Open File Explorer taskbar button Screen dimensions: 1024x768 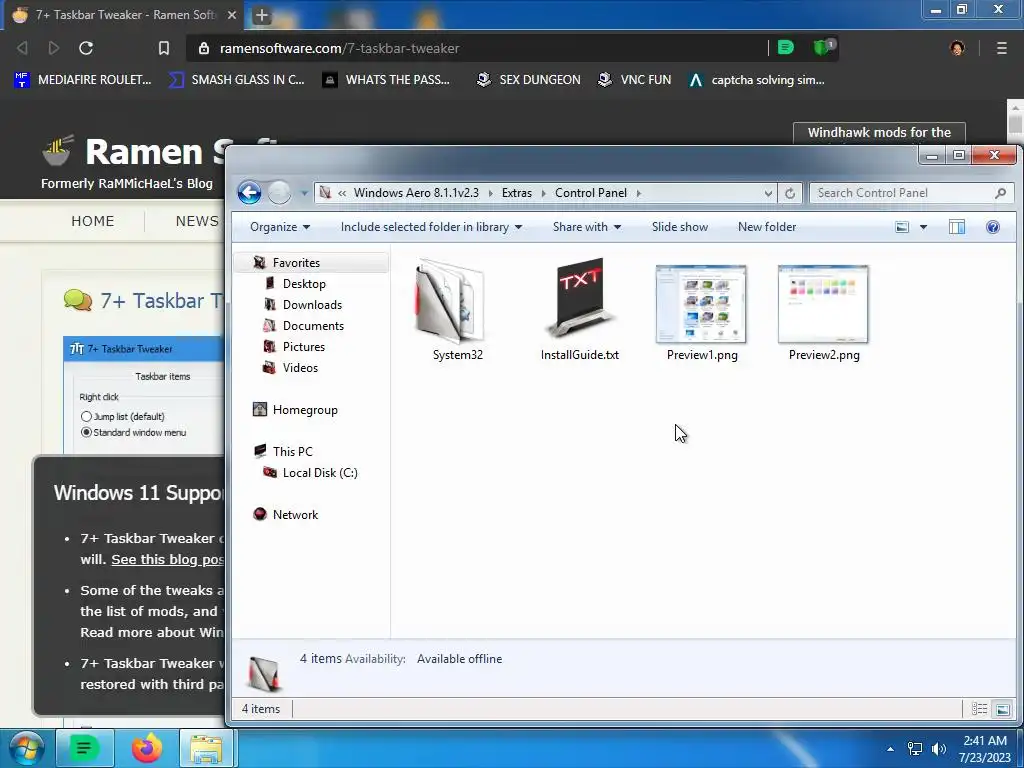point(206,748)
